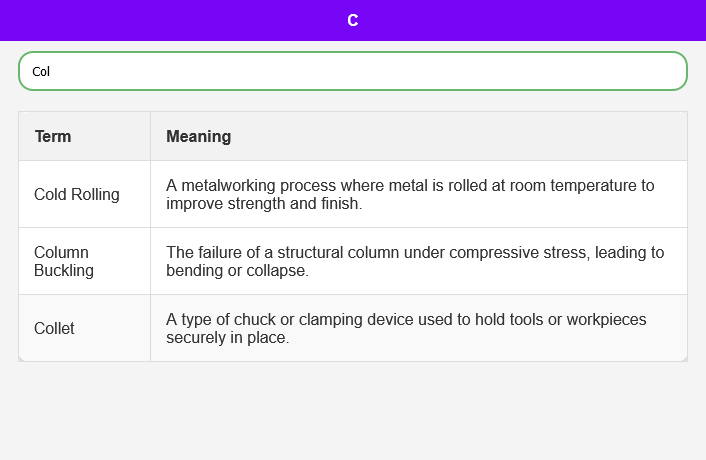Click the "Collet" term
706x460 pixels.
coord(54,328)
